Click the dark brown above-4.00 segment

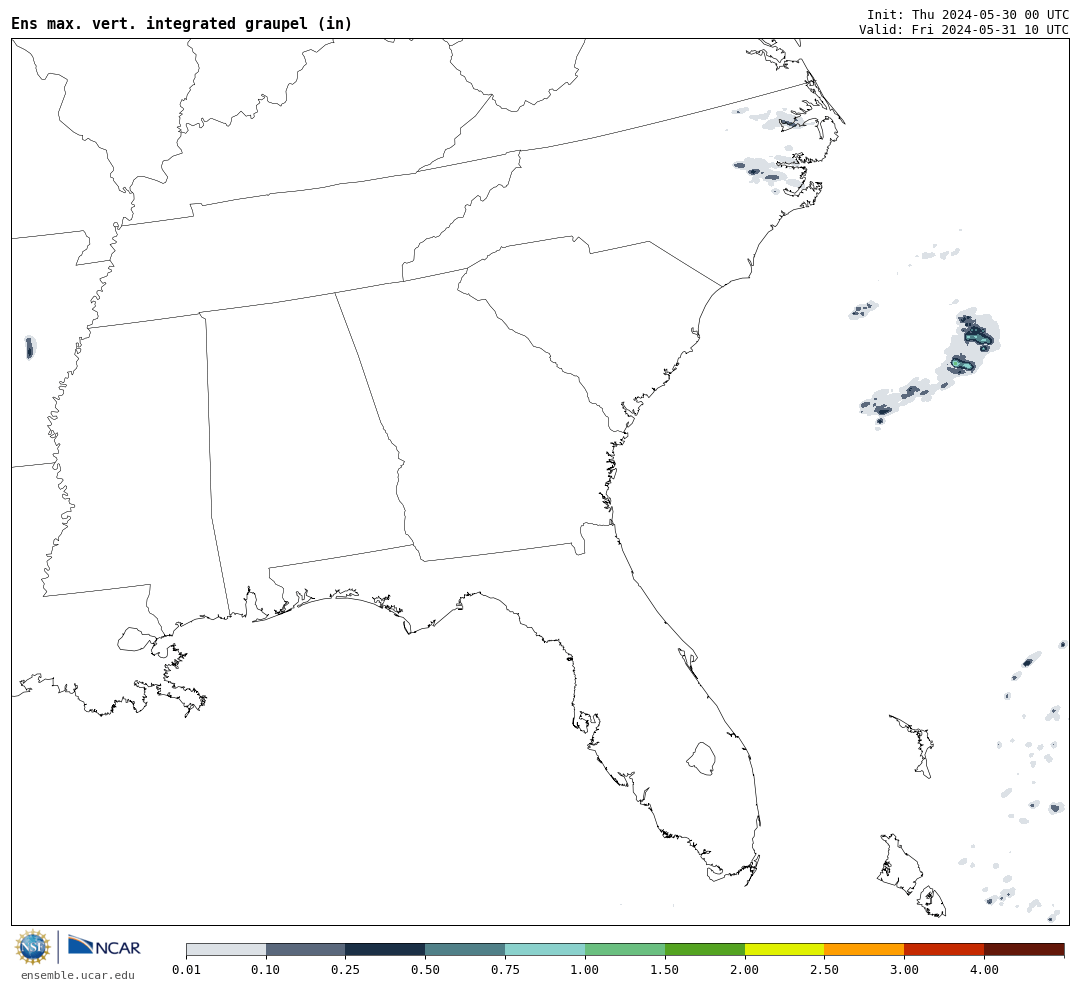point(1024,949)
